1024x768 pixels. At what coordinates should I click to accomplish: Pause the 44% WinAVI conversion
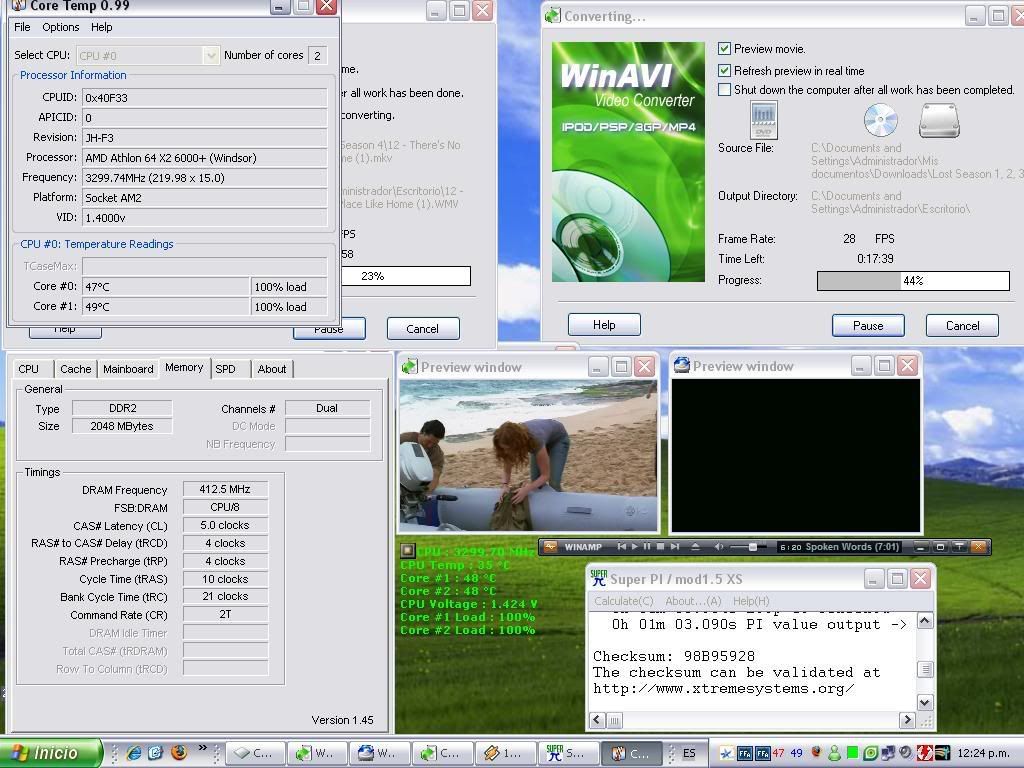tap(867, 326)
